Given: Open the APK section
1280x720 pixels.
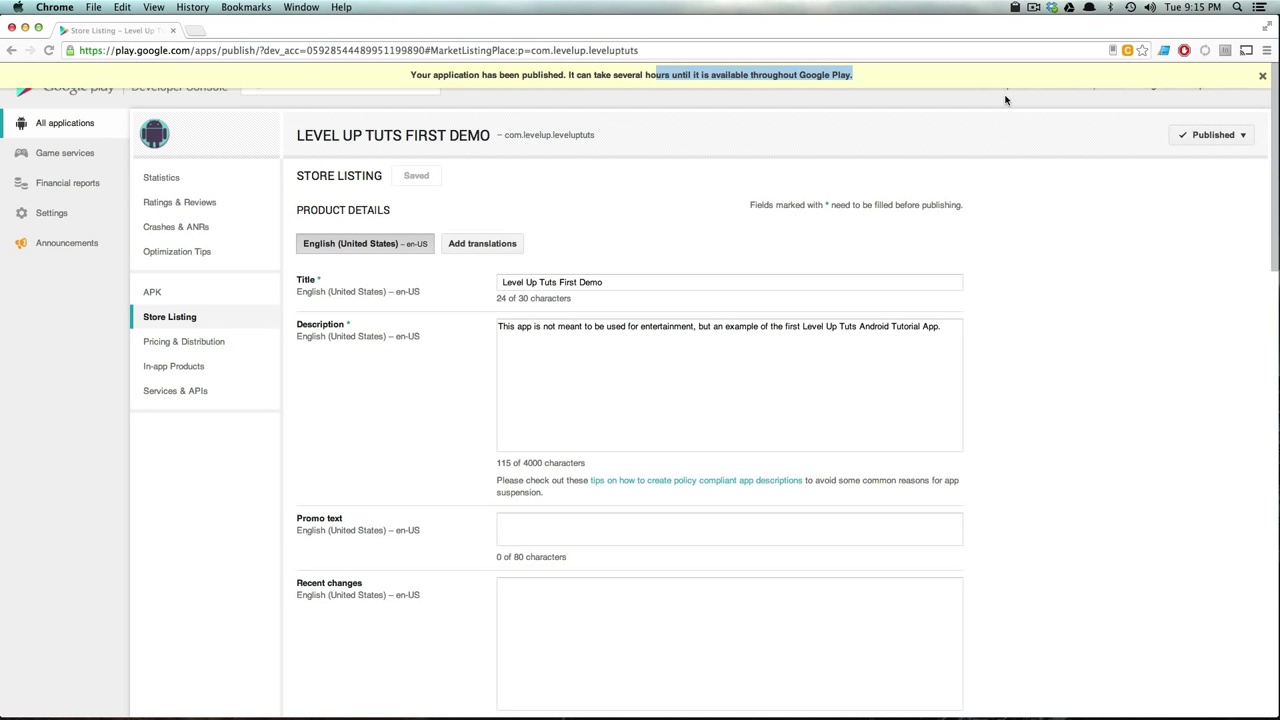Looking at the screenshot, I should [x=152, y=292].
